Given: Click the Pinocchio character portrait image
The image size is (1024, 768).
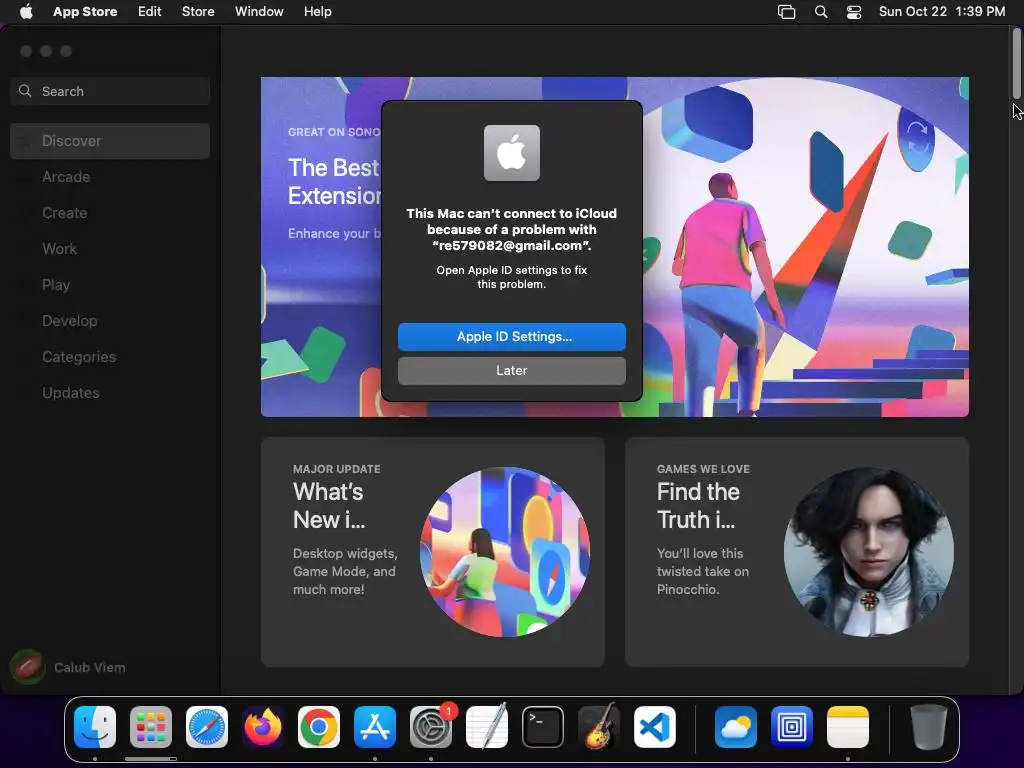Looking at the screenshot, I should 869,552.
